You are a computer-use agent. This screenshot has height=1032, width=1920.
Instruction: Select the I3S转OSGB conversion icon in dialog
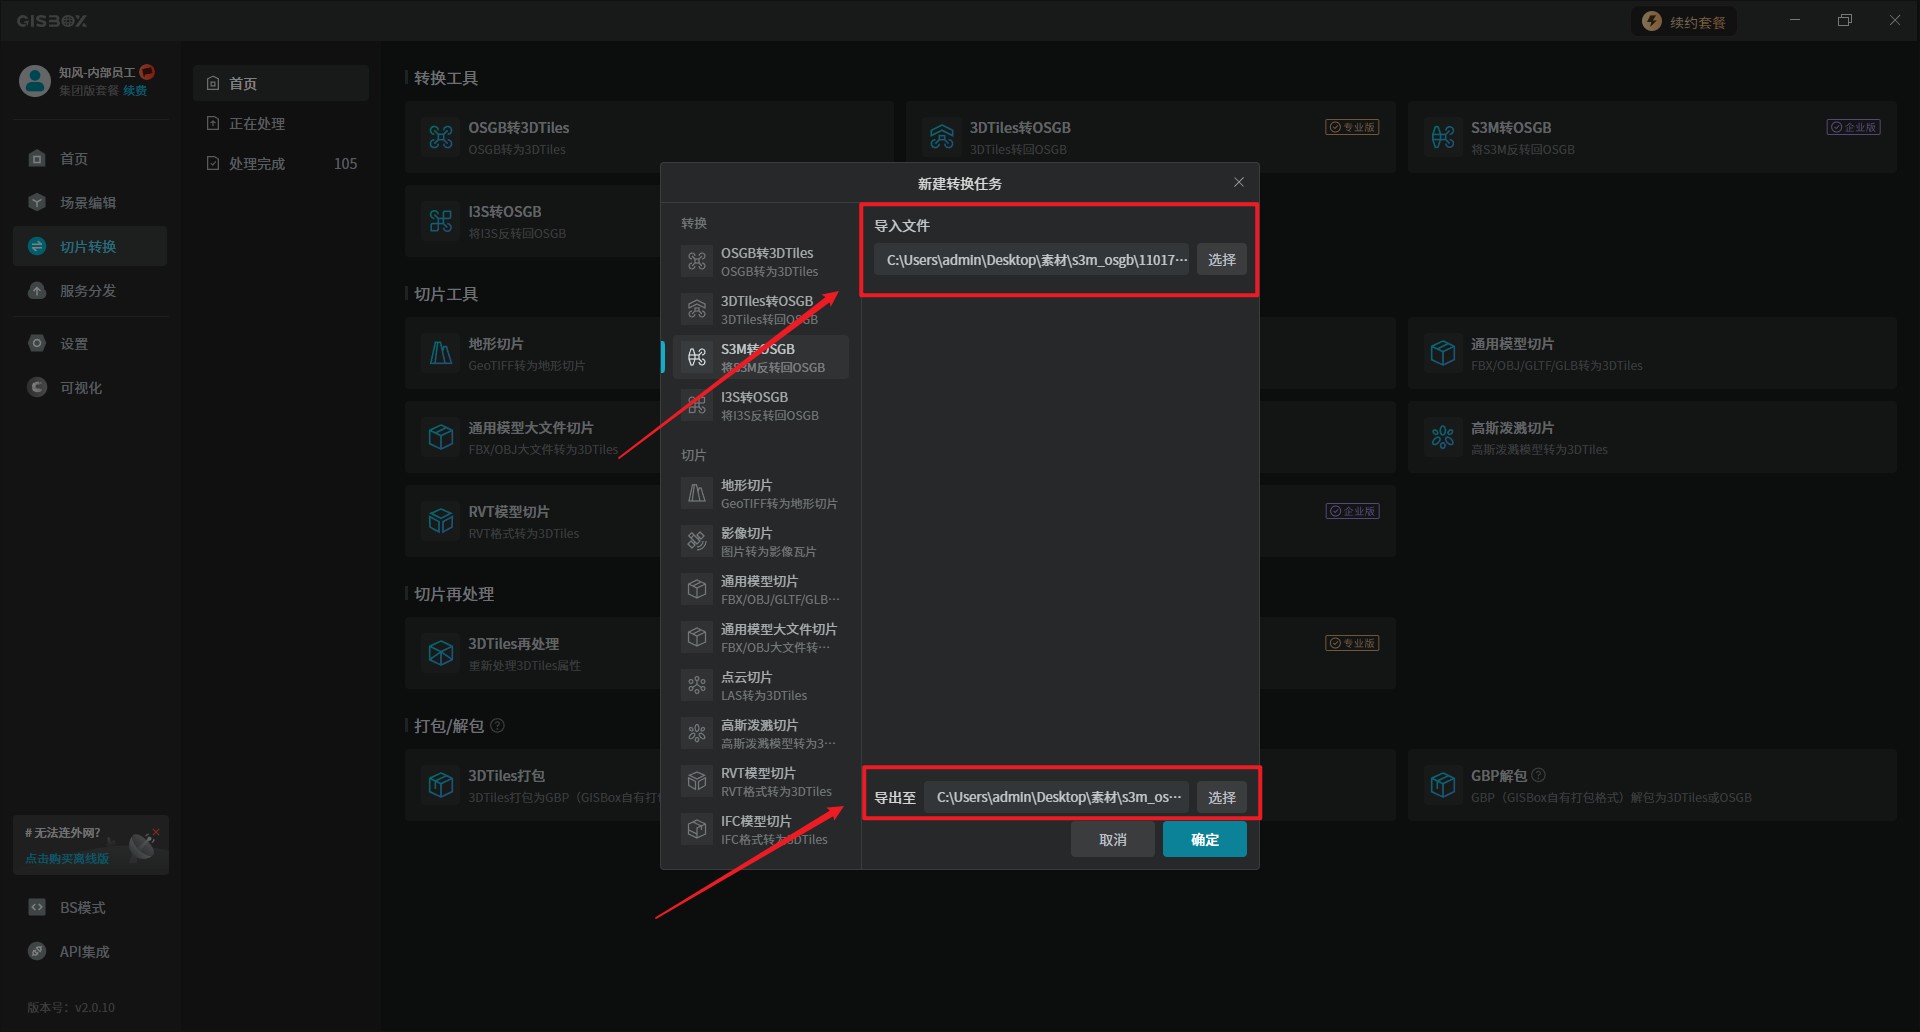tap(697, 406)
